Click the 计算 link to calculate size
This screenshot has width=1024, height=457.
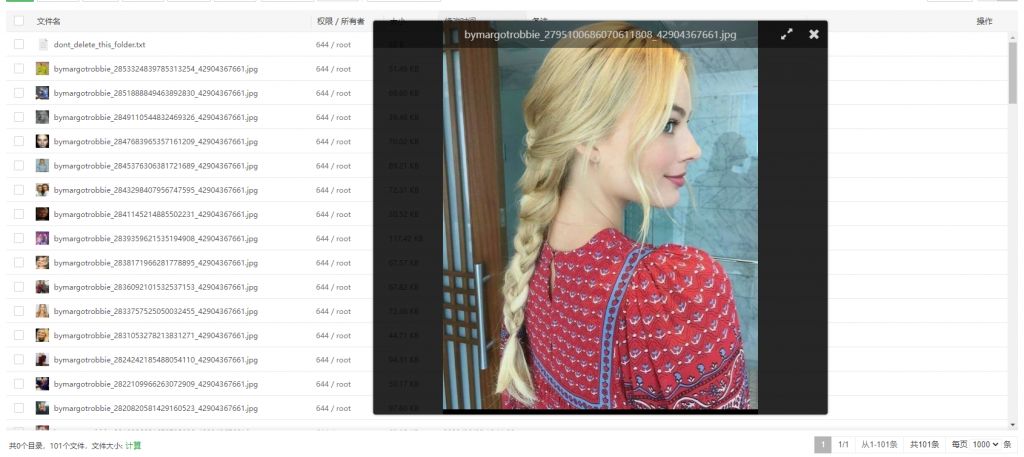pyautogui.click(x=133, y=446)
